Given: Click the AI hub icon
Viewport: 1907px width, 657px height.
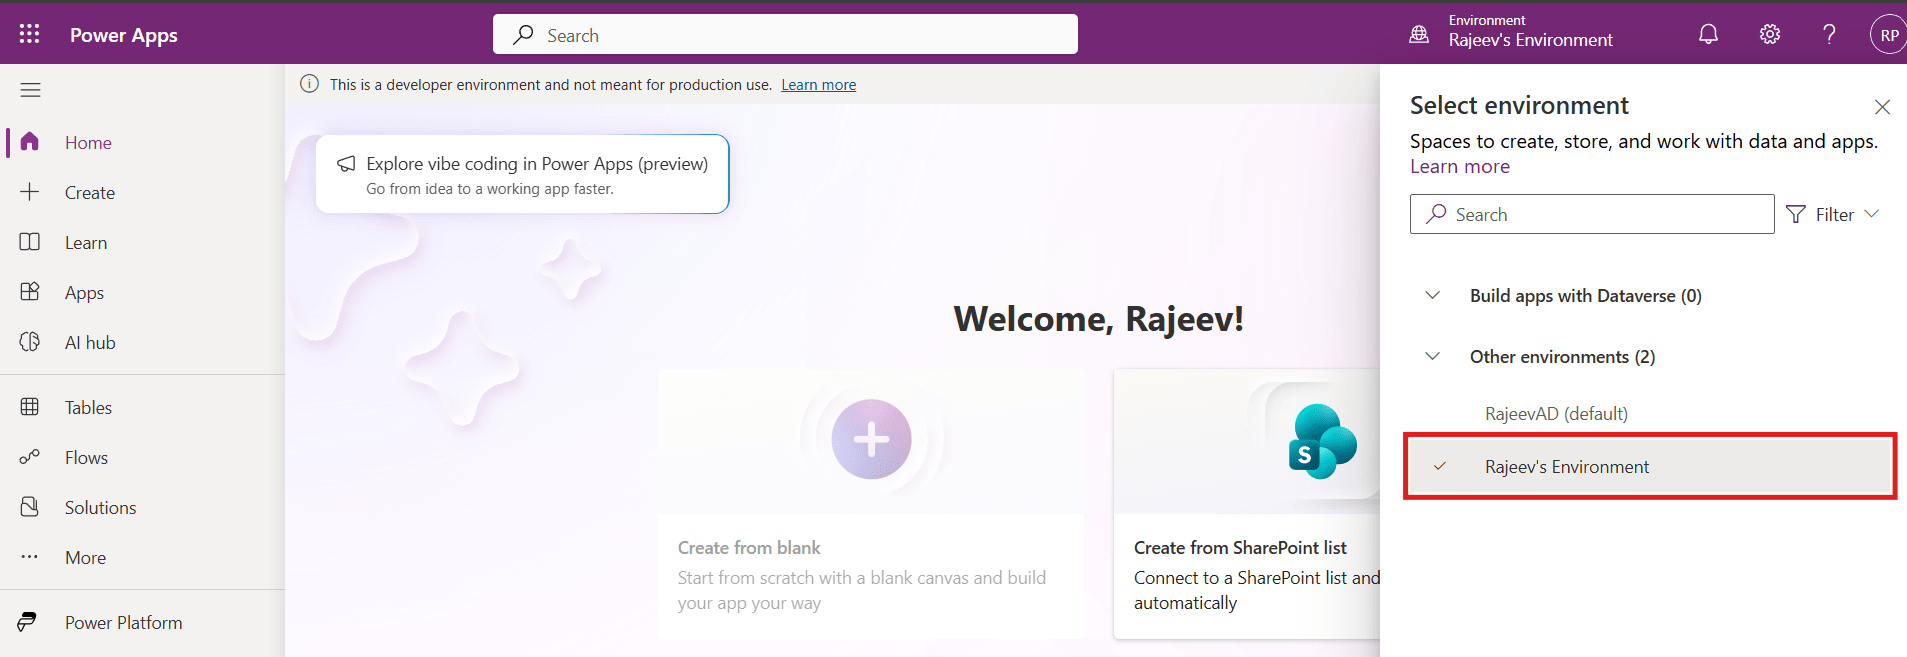Looking at the screenshot, I should [x=30, y=341].
